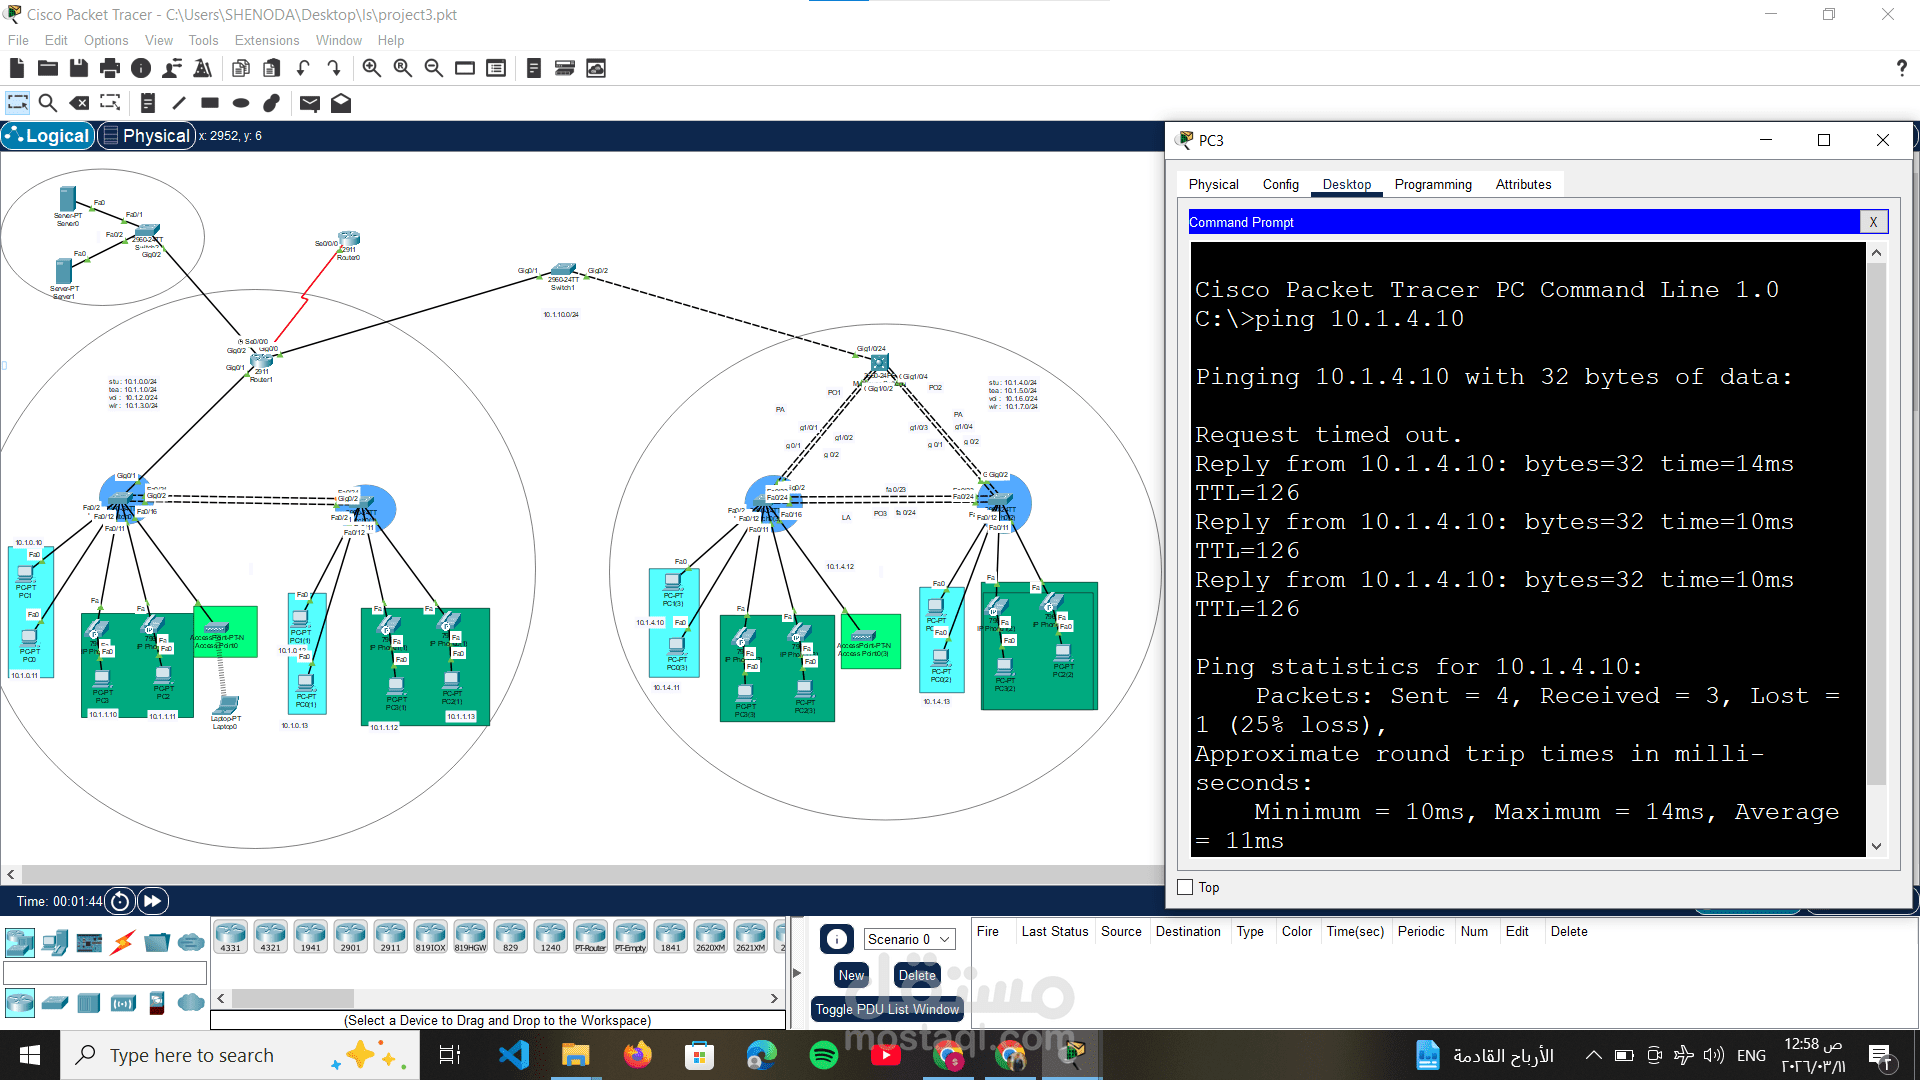Choose the PT-Router device model
This screenshot has width=1920, height=1080.
coord(590,936)
